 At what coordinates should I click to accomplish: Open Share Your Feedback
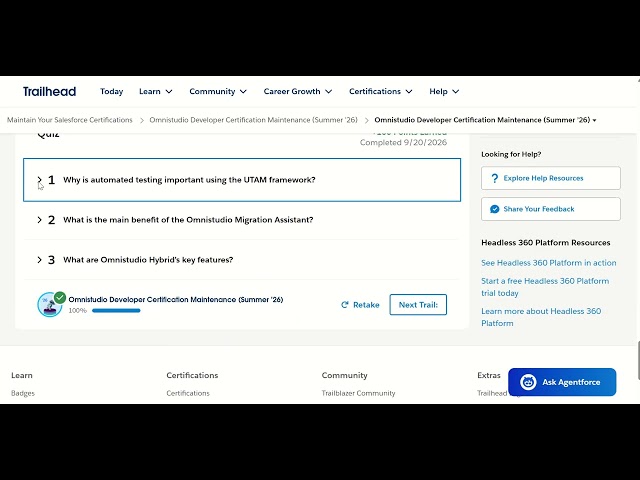coord(551,209)
